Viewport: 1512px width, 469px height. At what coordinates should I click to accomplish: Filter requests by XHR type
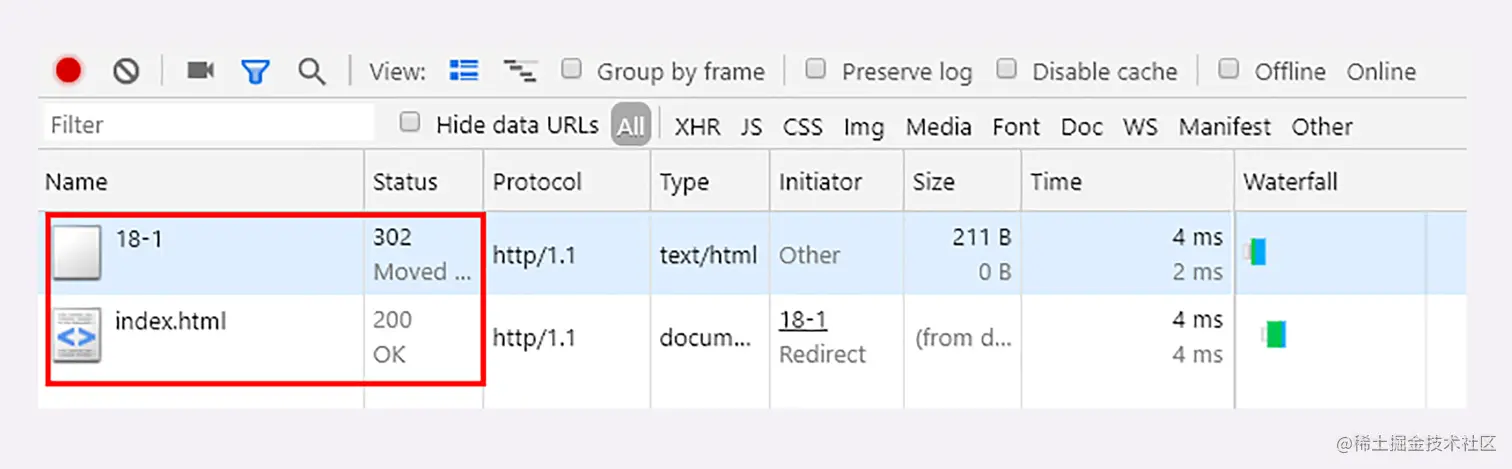coord(697,127)
